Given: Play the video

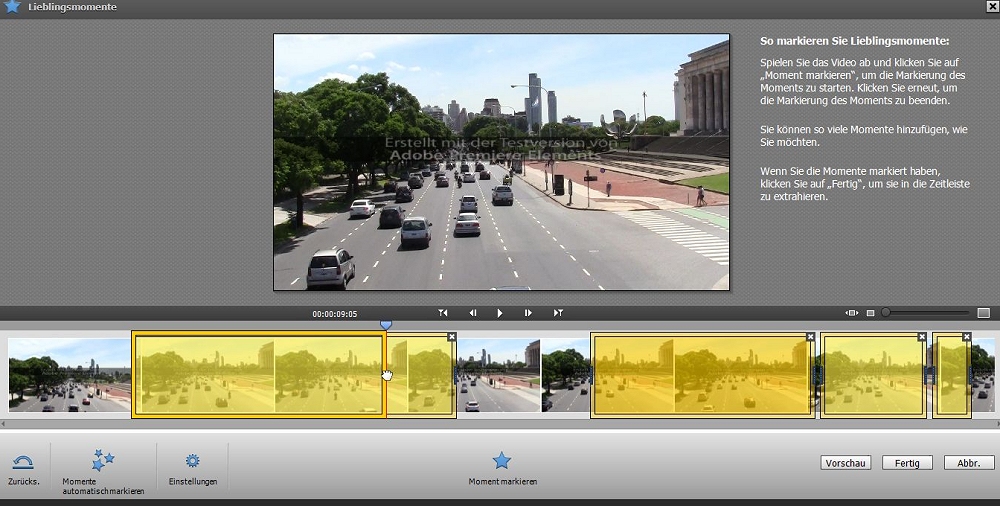Looking at the screenshot, I should tap(500, 313).
